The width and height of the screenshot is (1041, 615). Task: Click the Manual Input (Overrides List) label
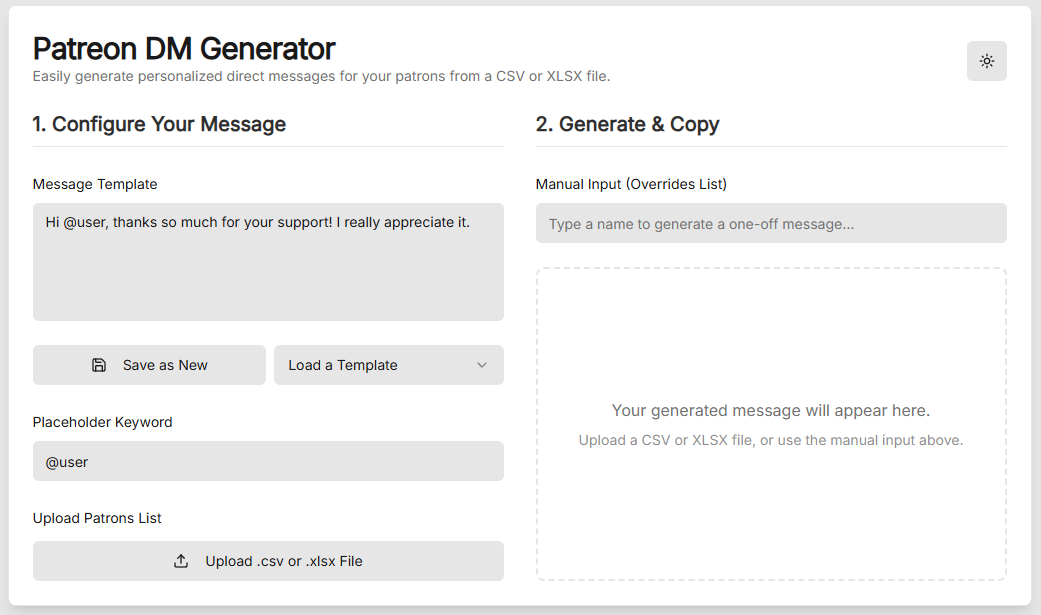point(631,184)
